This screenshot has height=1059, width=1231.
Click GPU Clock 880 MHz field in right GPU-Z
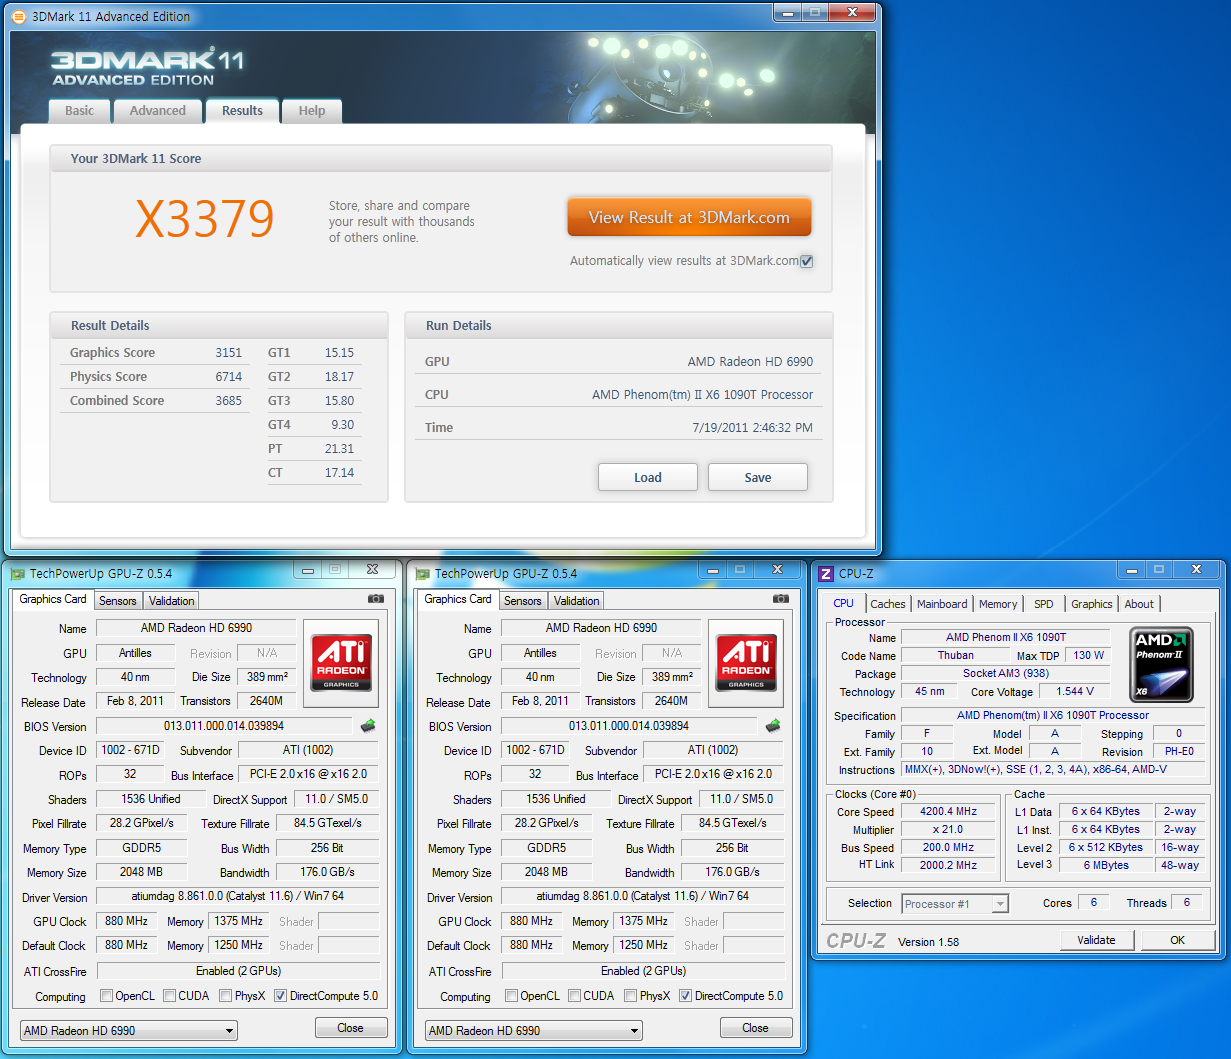coord(530,921)
